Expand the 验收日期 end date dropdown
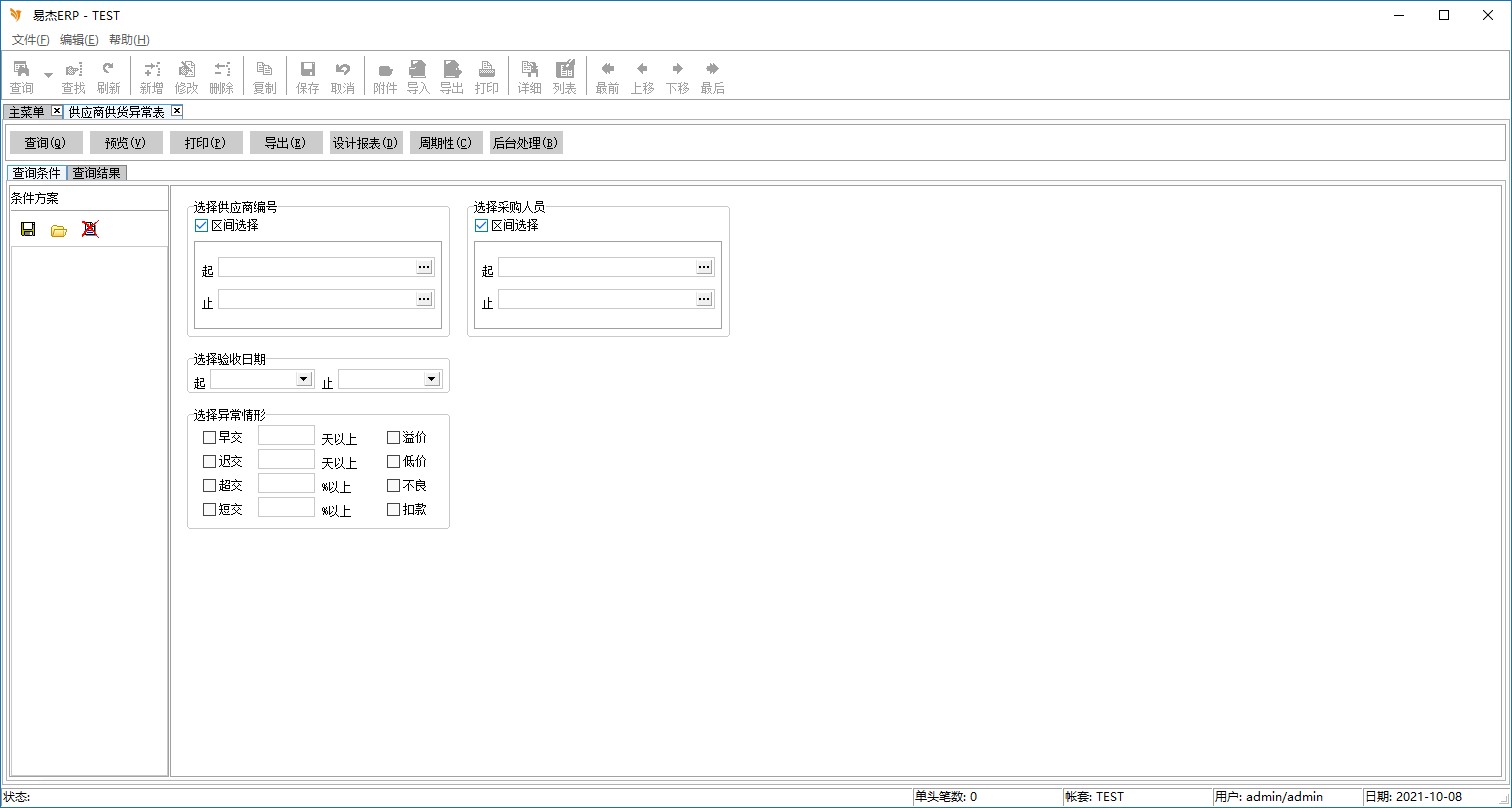This screenshot has width=1512, height=808. [431, 379]
